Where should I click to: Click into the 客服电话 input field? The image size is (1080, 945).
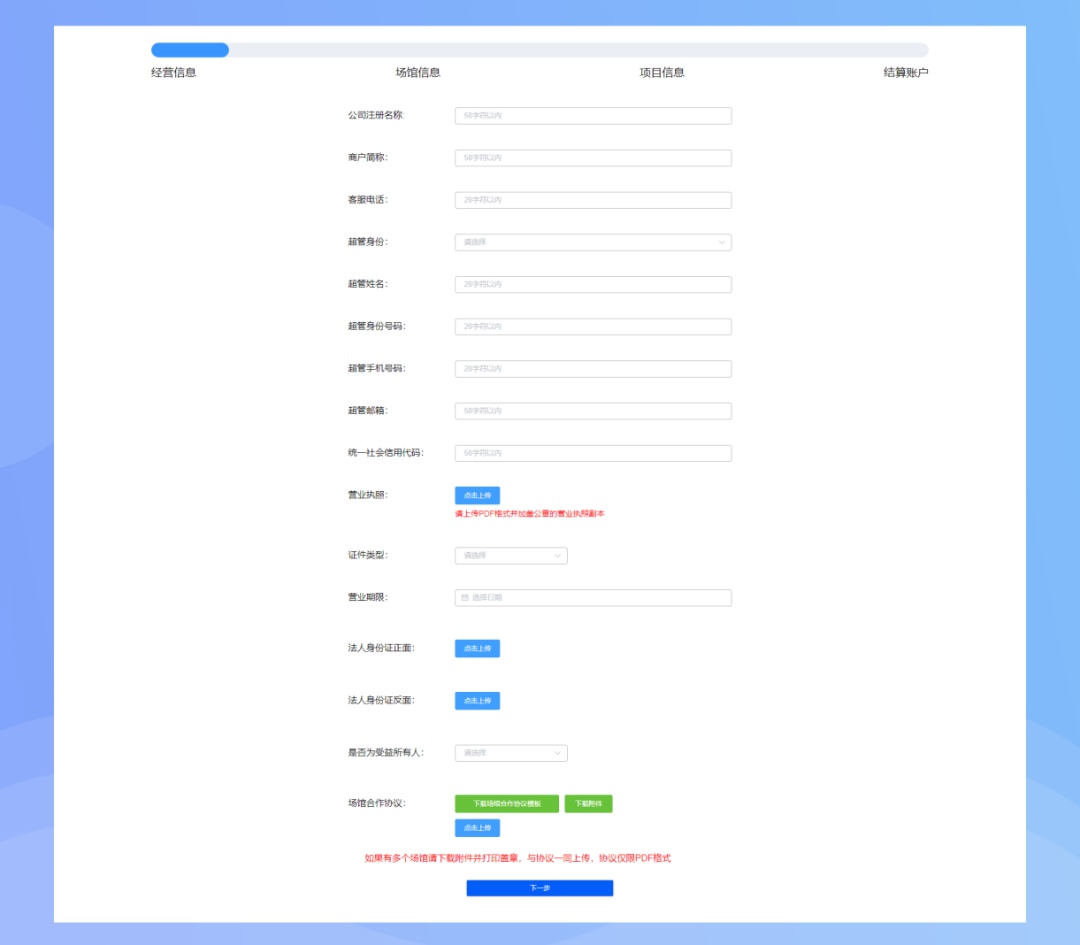(592, 200)
